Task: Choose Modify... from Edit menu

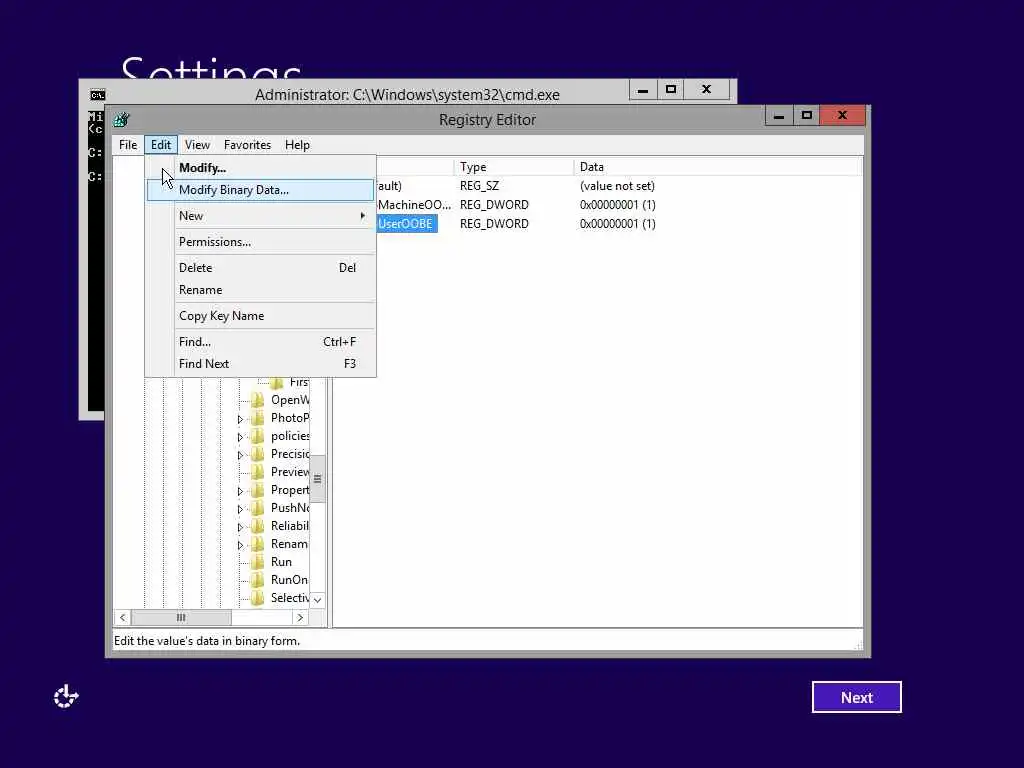Action: point(261,168)
